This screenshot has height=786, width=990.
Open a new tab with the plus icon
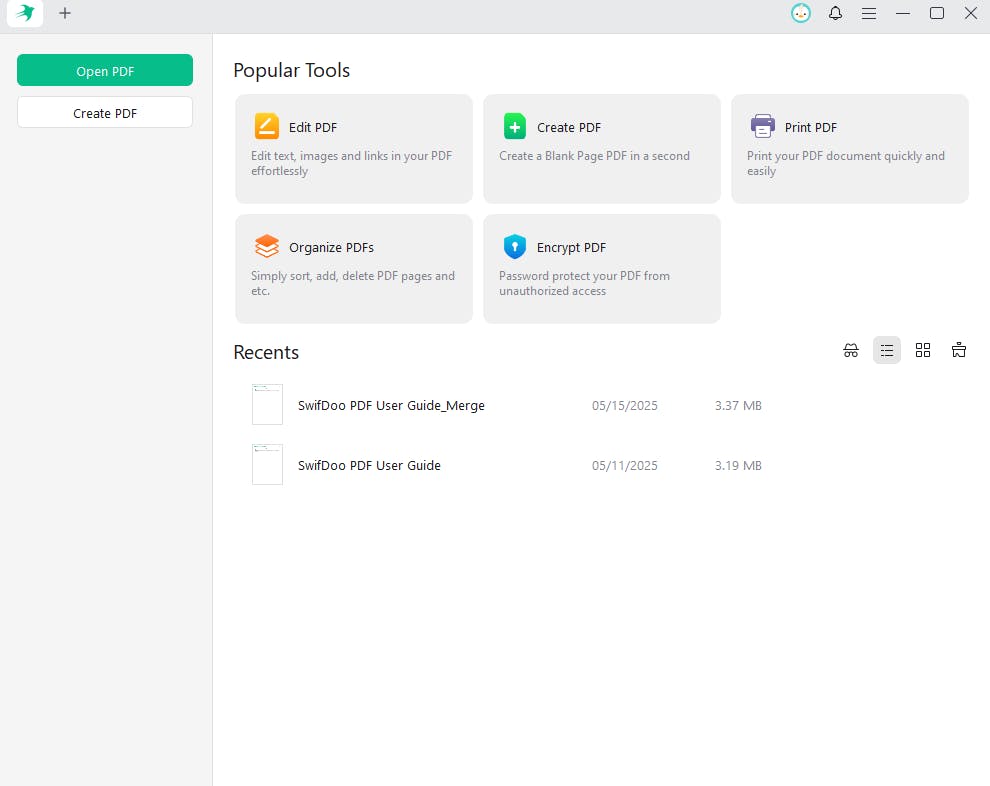(x=64, y=13)
